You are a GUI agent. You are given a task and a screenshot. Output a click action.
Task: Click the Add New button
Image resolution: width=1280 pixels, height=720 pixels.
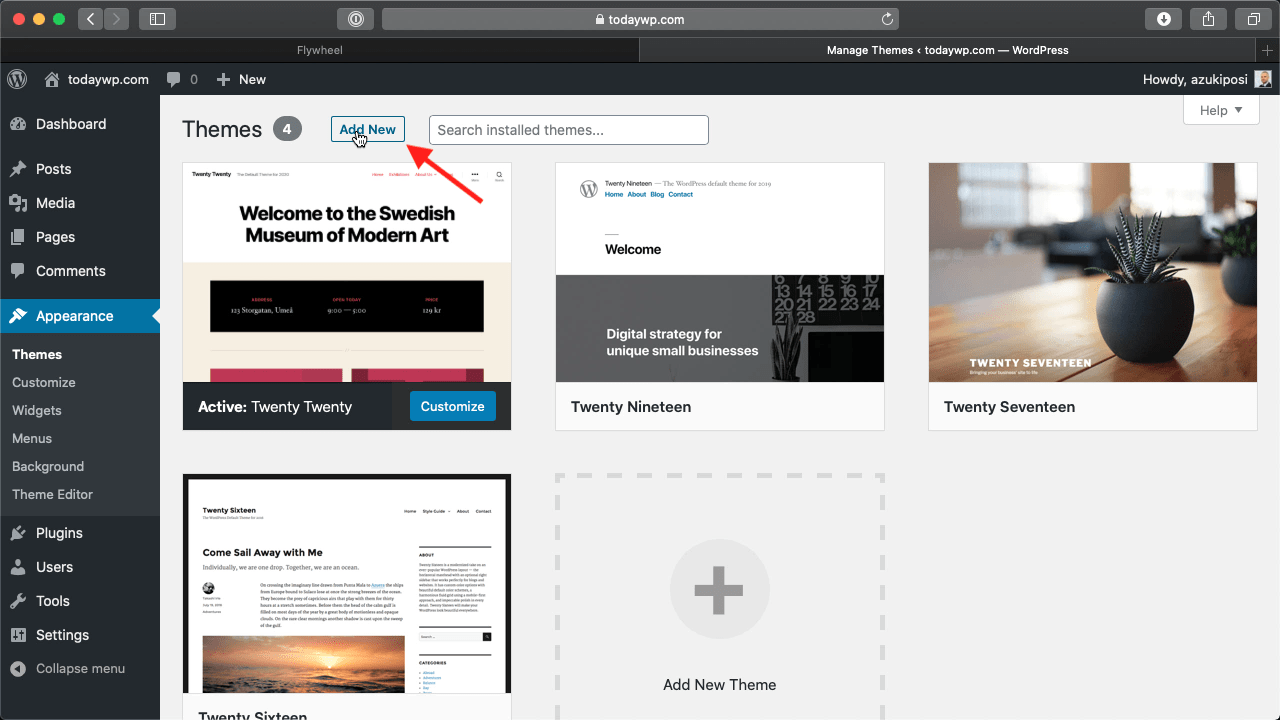click(x=368, y=129)
